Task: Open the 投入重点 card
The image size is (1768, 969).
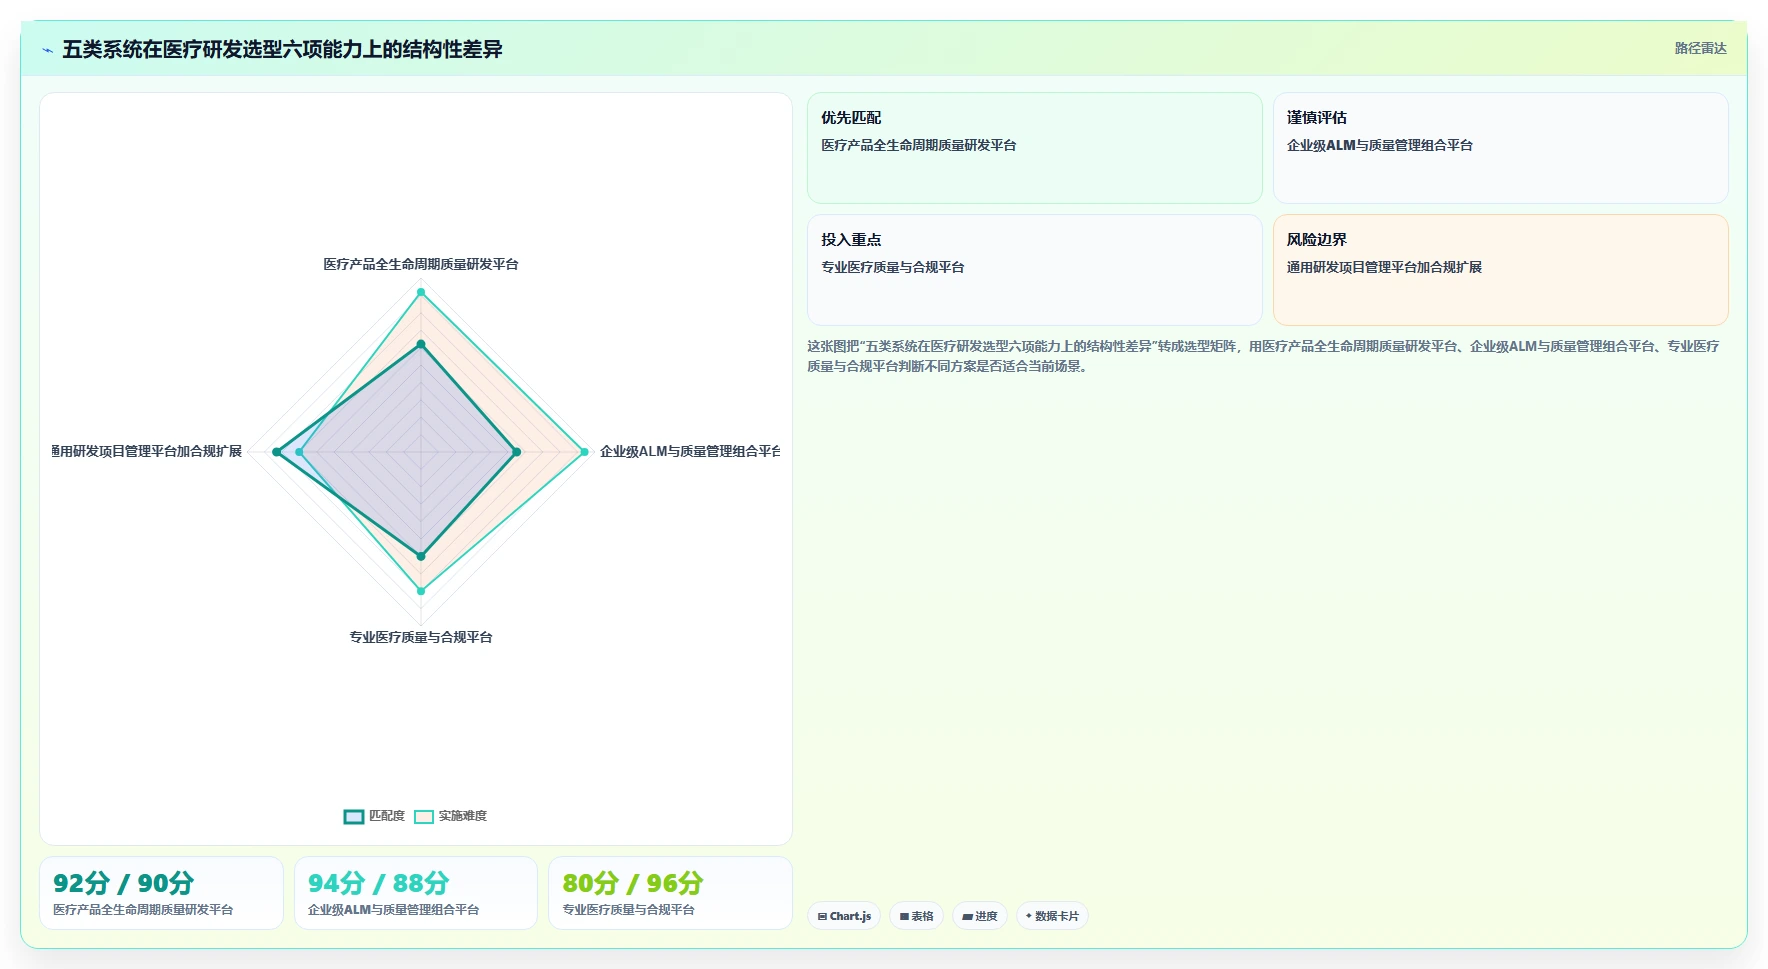Action: (x=1034, y=270)
